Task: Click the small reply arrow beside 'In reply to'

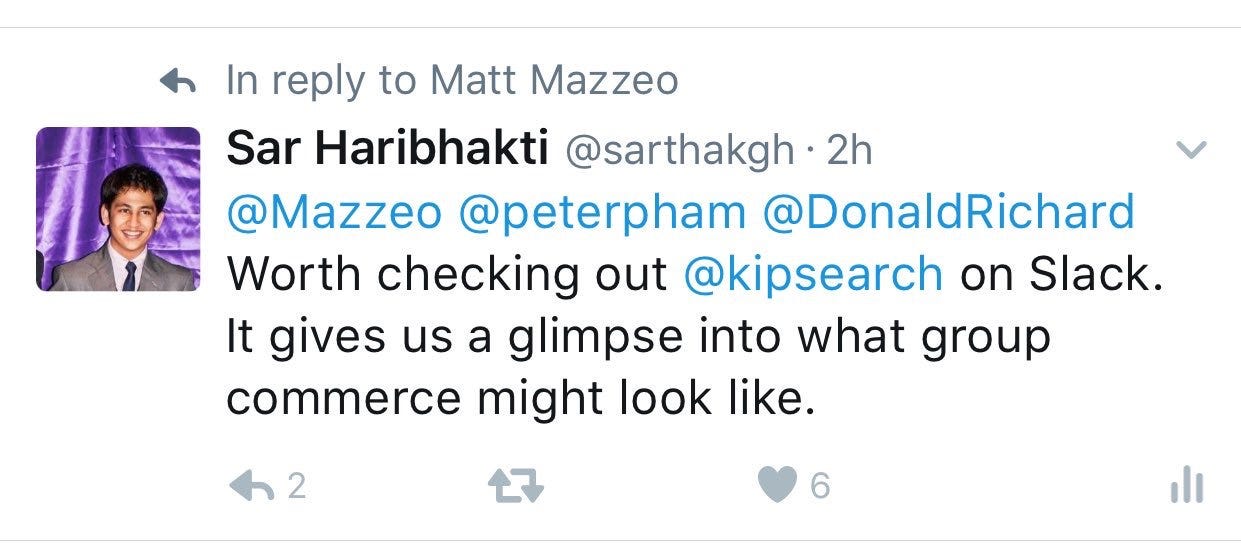Action: coord(177,83)
